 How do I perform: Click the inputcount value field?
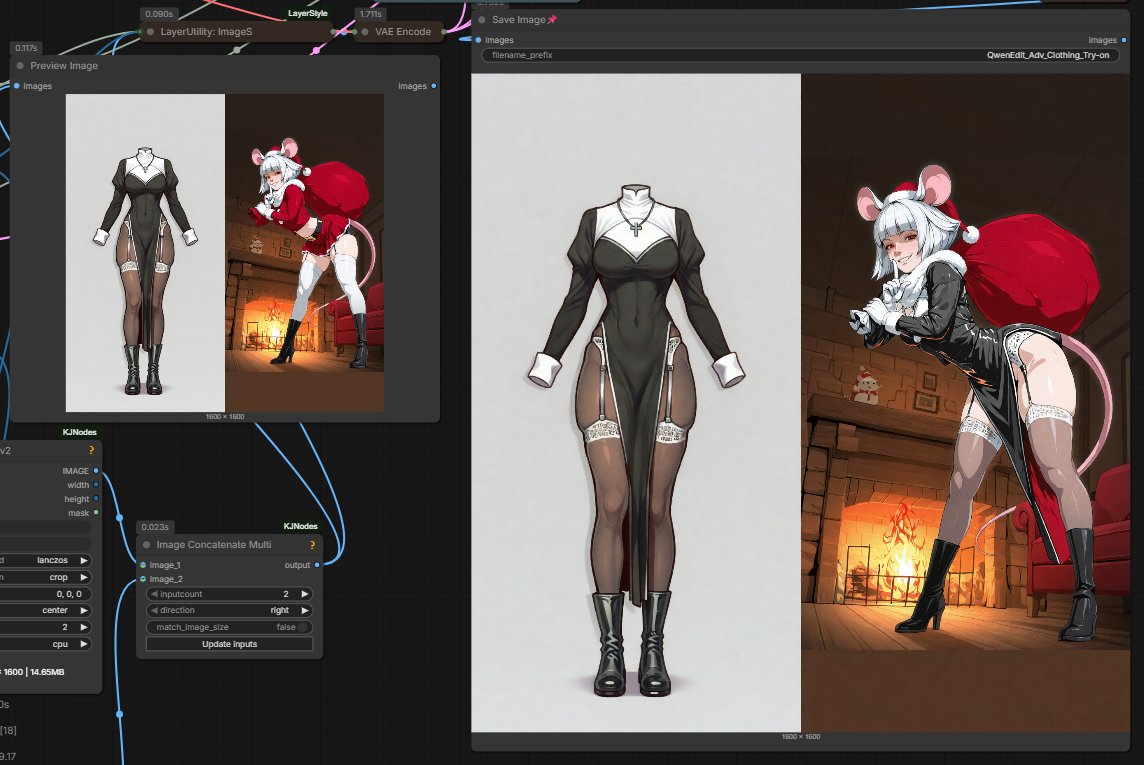(230, 594)
